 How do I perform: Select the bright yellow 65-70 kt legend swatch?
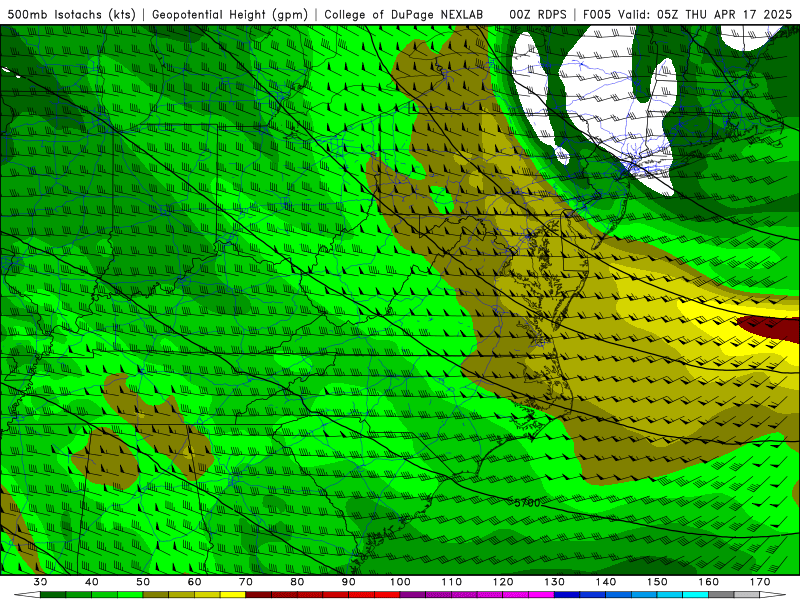click(x=233, y=594)
